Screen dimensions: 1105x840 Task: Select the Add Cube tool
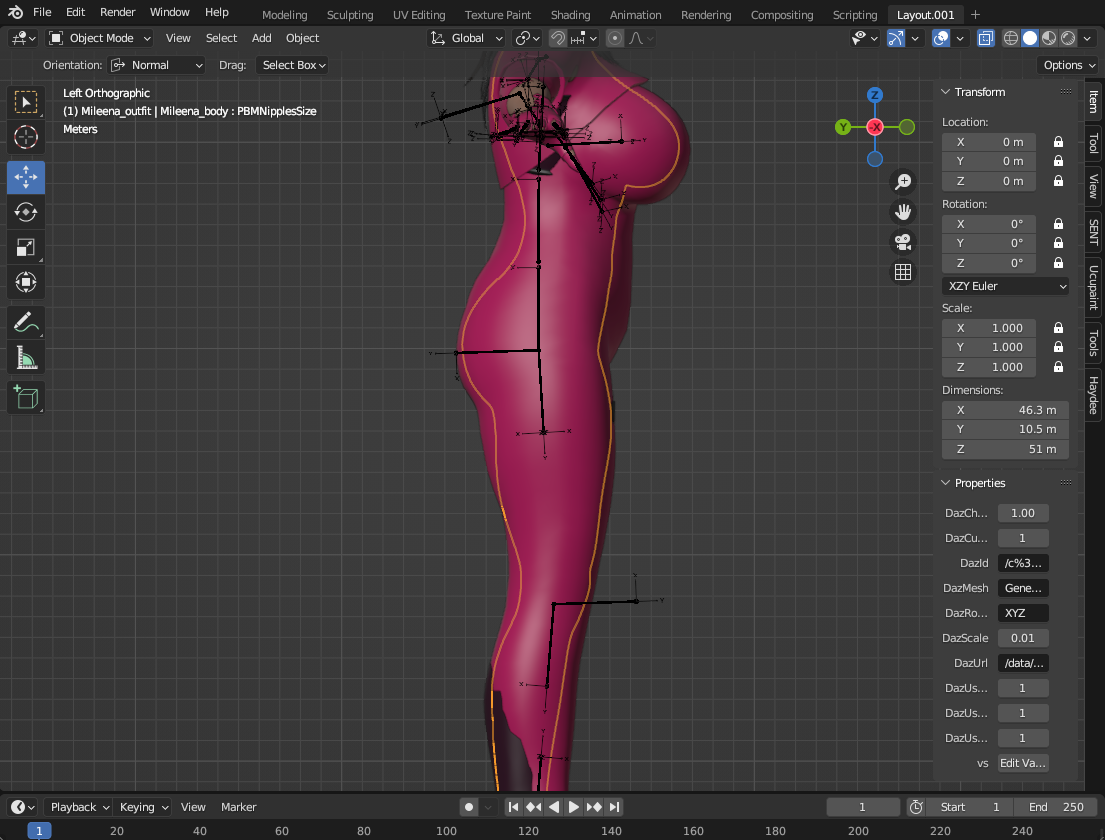[x=26, y=397]
